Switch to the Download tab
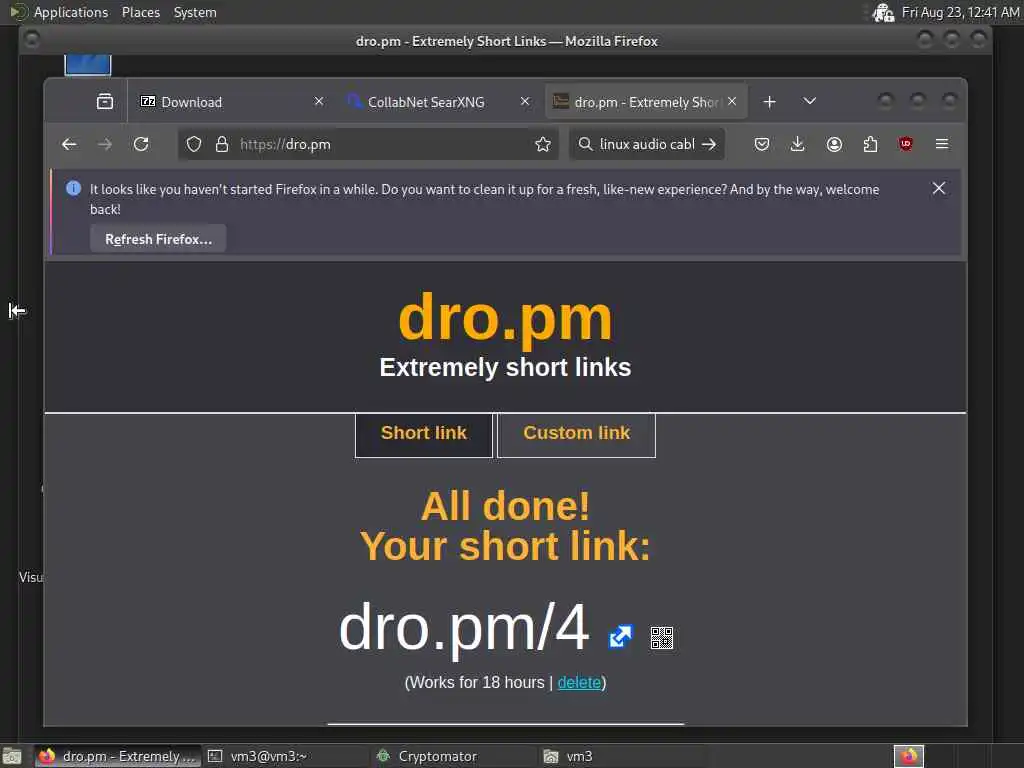This screenshot has width=1024, height=768. pyautogui.click(x=232, y=102)
